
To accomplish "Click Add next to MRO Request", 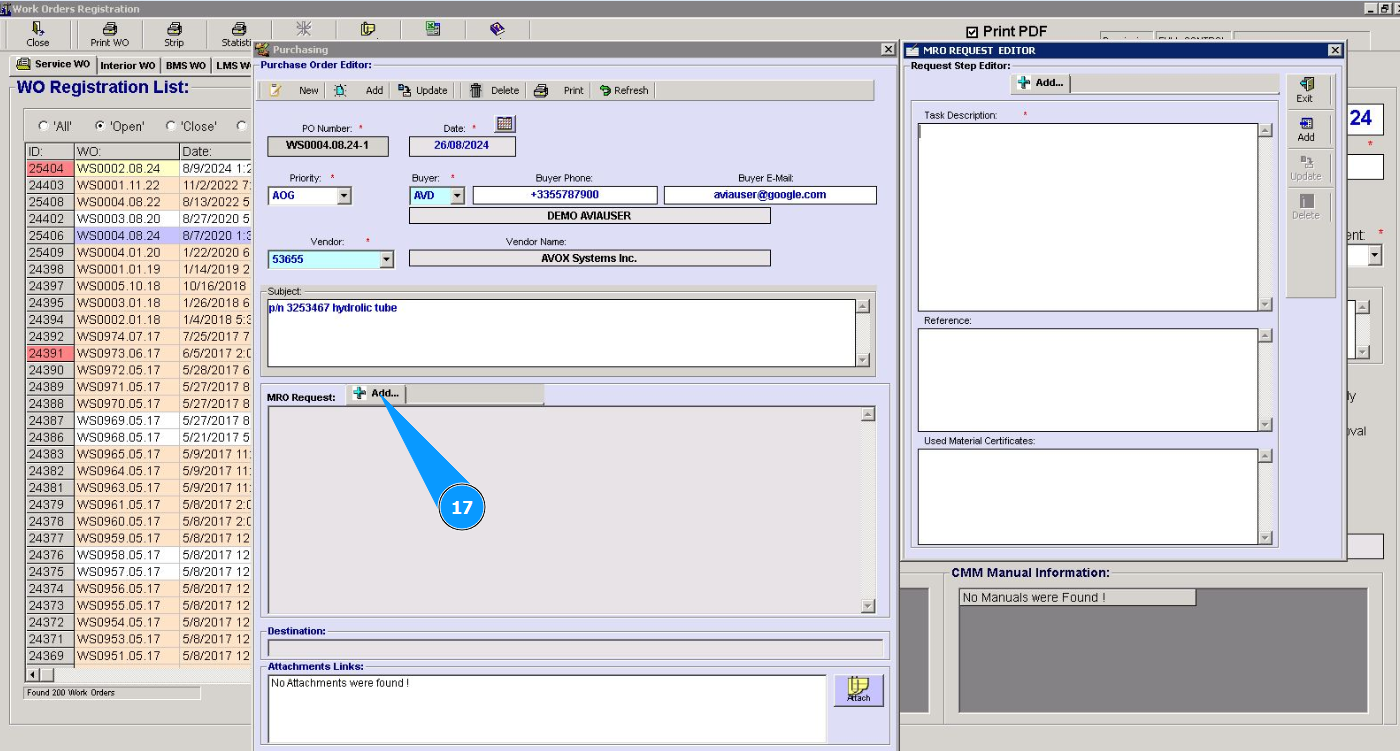I will 376,394.
